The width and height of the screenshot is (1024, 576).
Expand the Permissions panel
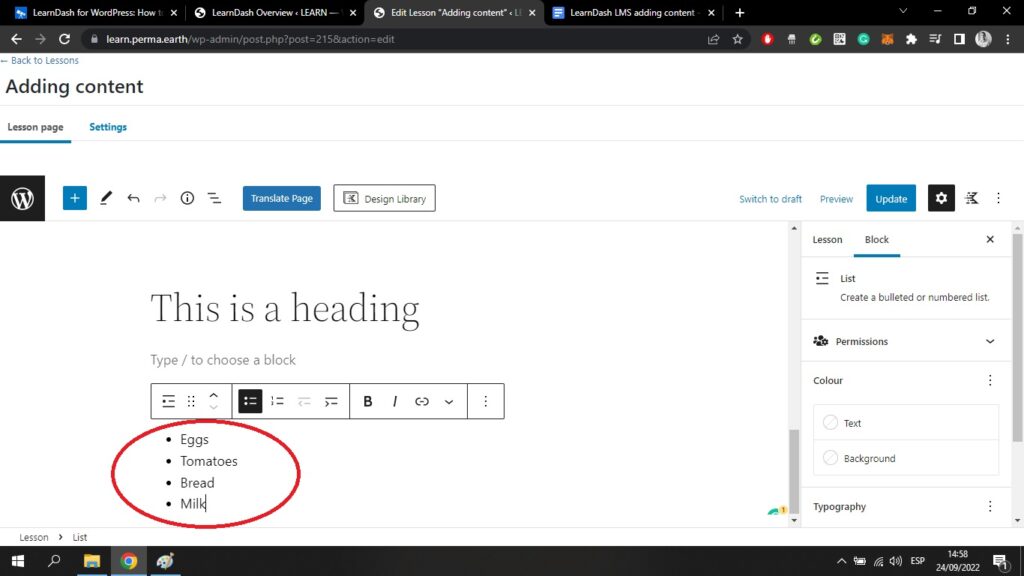990,341
